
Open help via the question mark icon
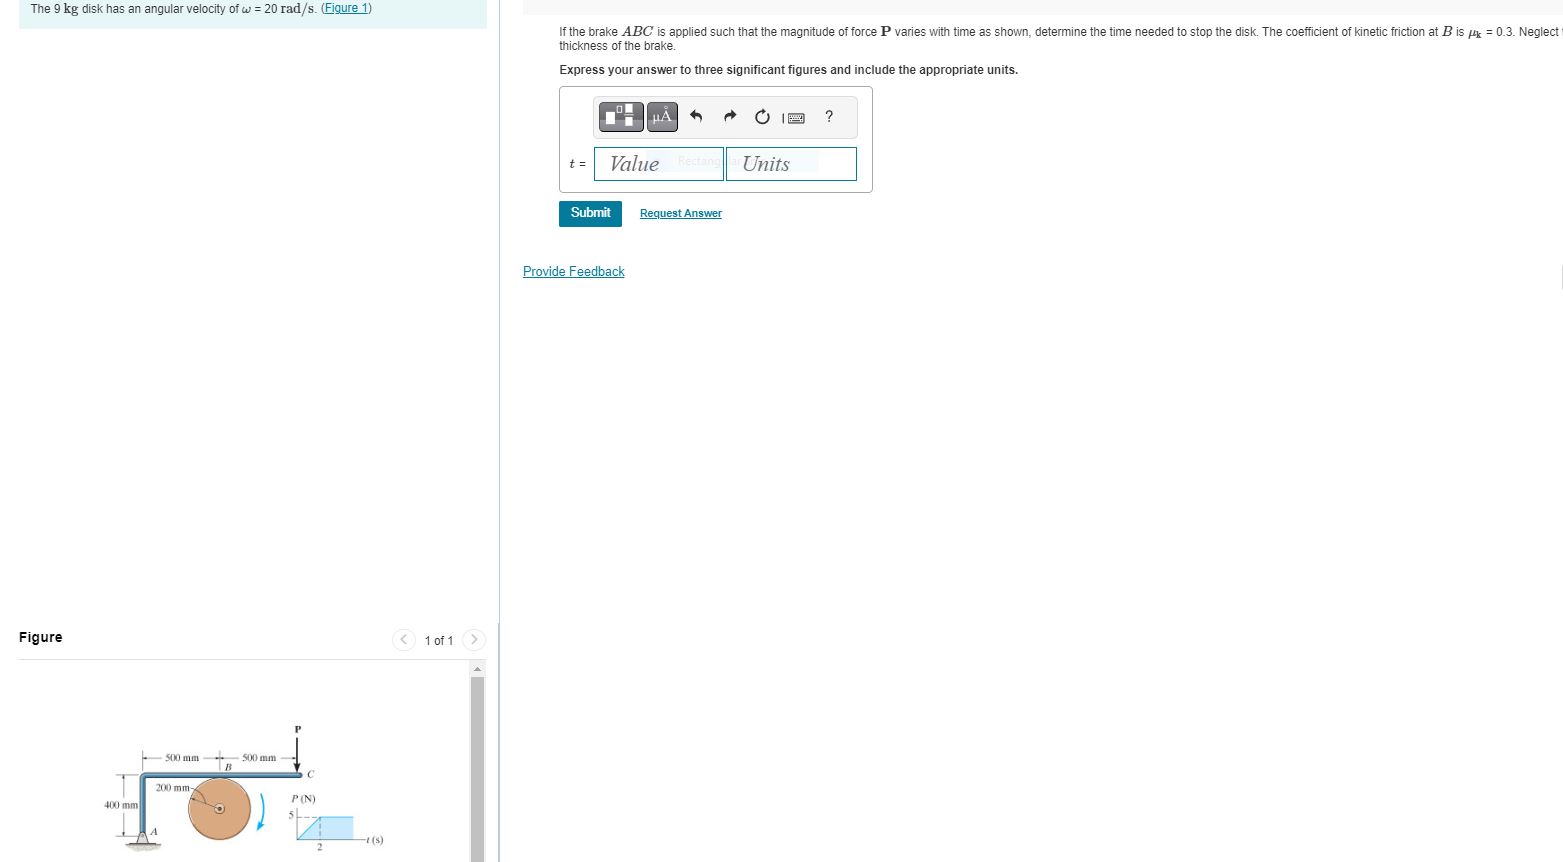pos(828,117)
